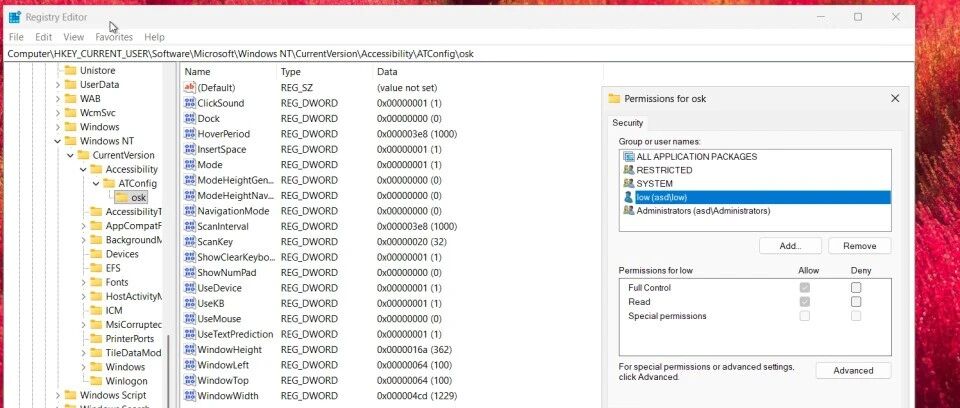Collapse the Accessibility tree node
This screenshot has height=408, width=960.
83,169
